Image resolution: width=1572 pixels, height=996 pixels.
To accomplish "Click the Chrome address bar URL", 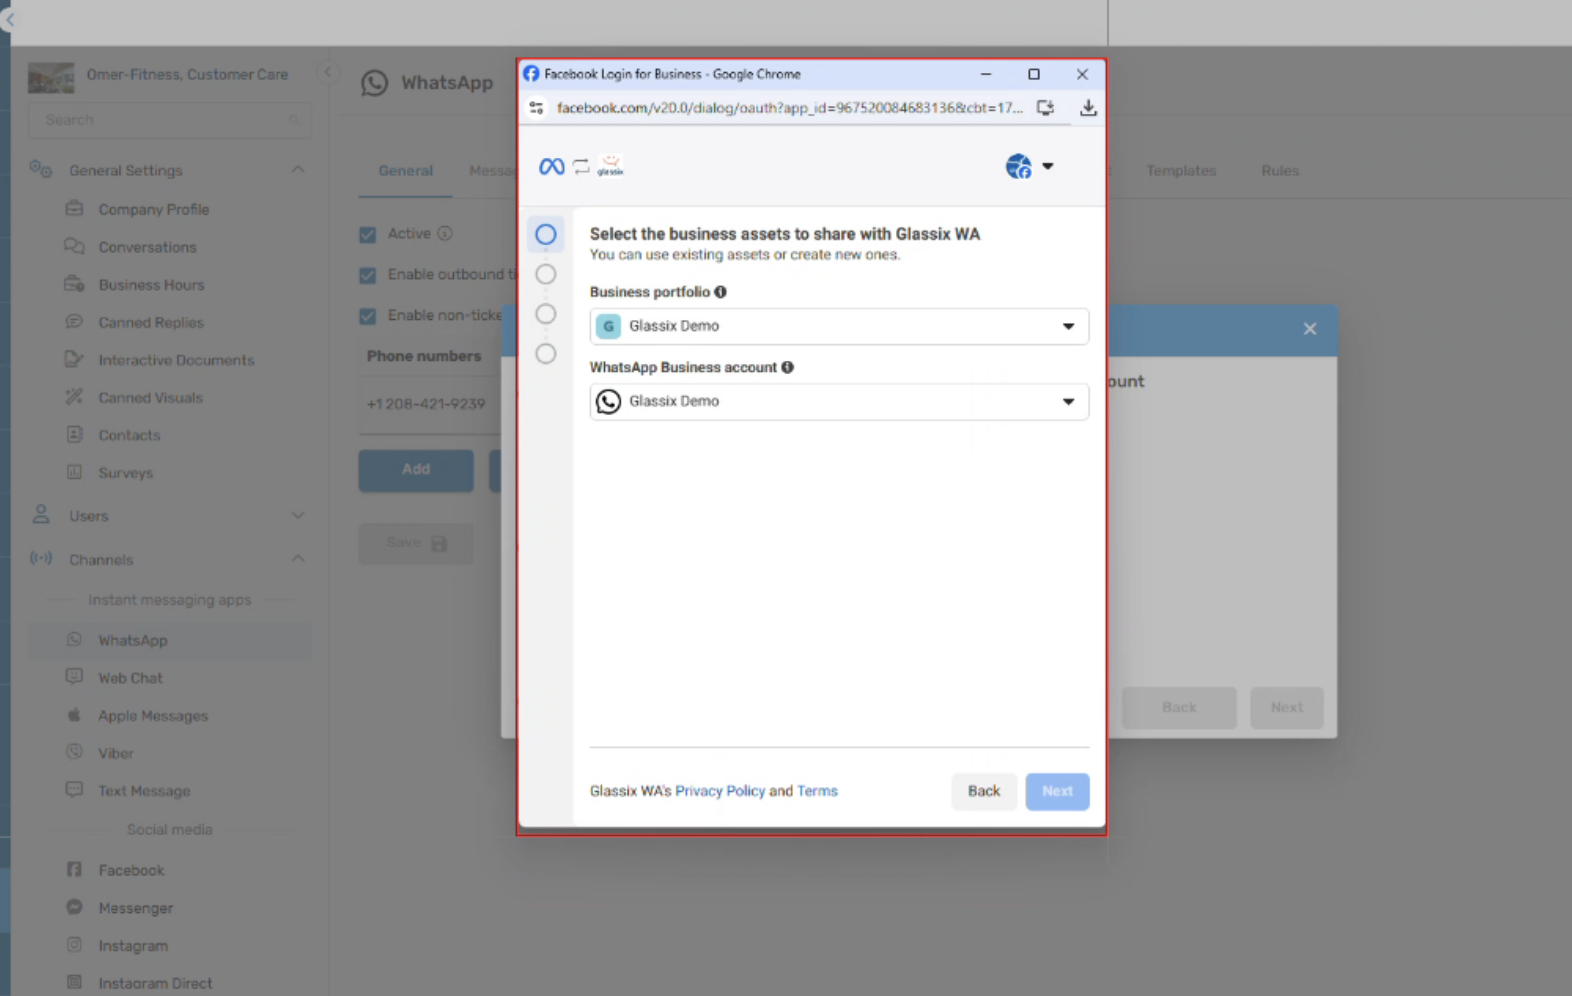I will click(789, 108).
